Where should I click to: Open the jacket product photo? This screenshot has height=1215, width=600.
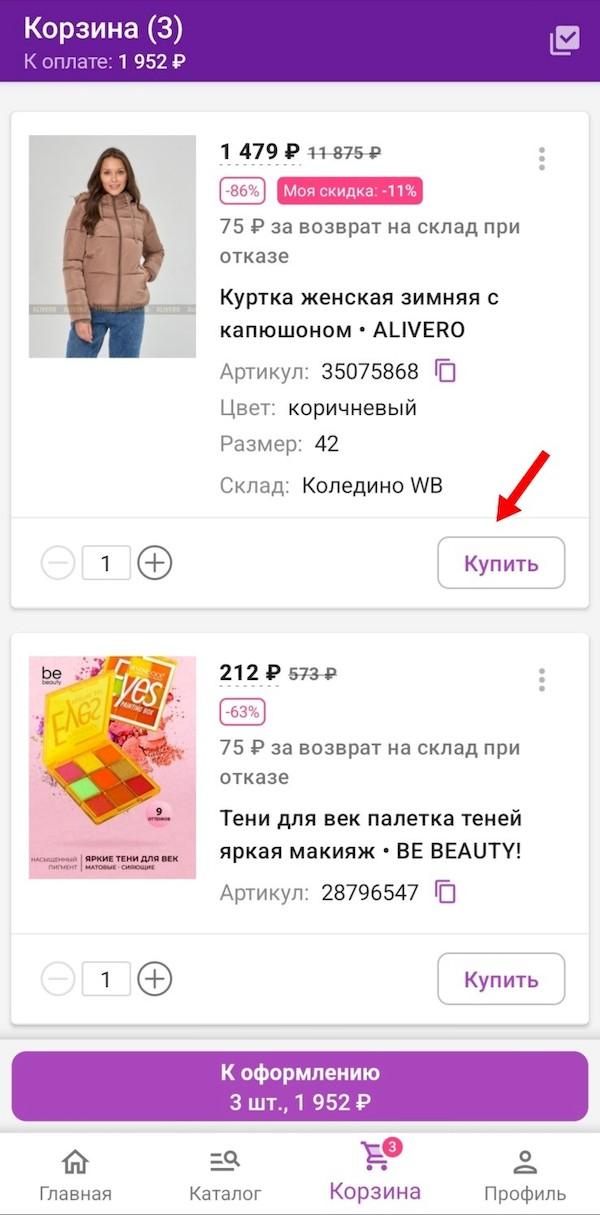pyautogui.click(x=112, y=246)
